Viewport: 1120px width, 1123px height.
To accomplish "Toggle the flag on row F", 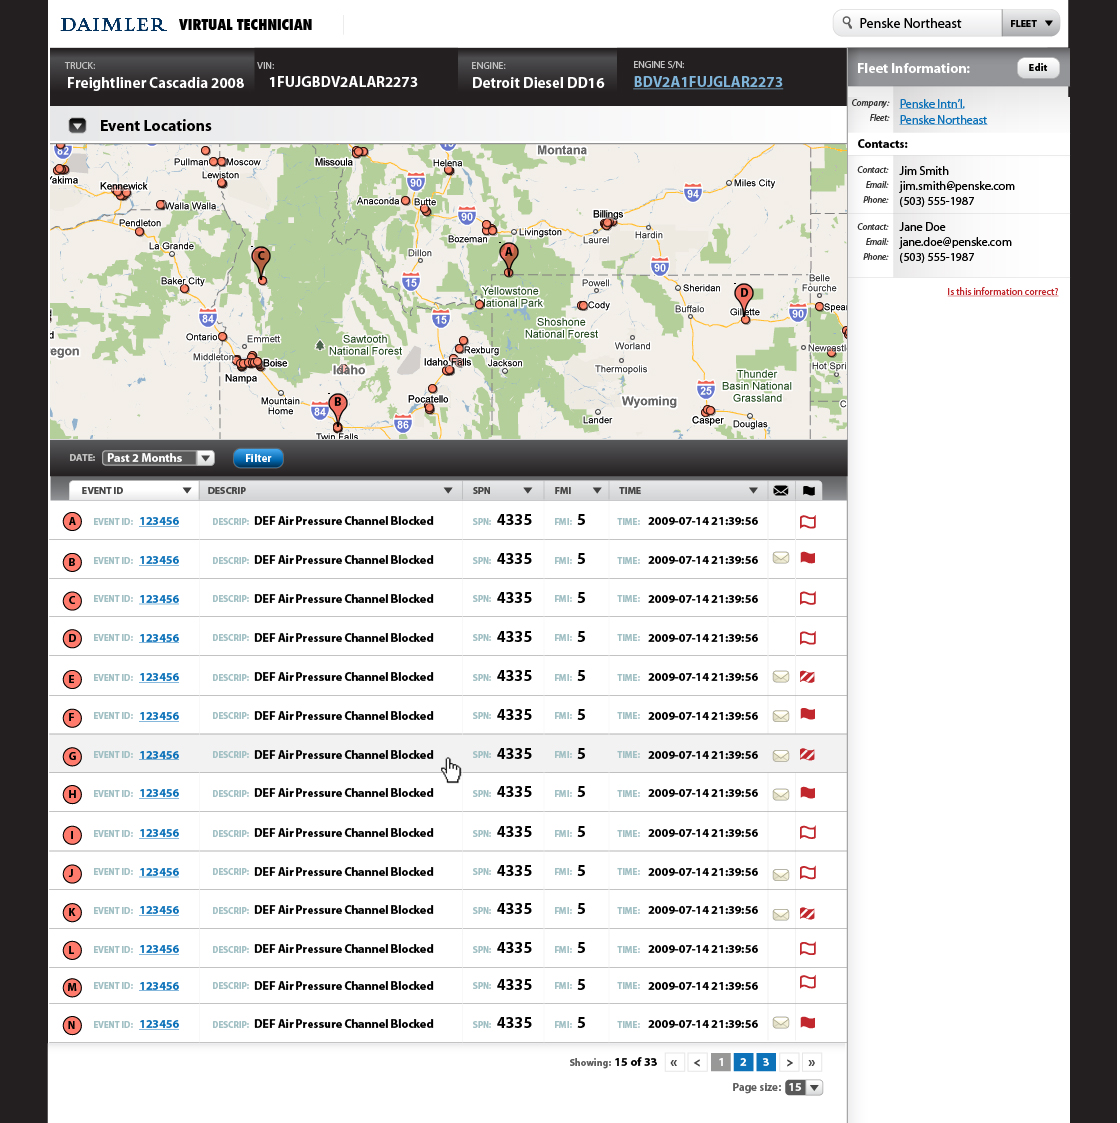I will click(x=808, y=715).
